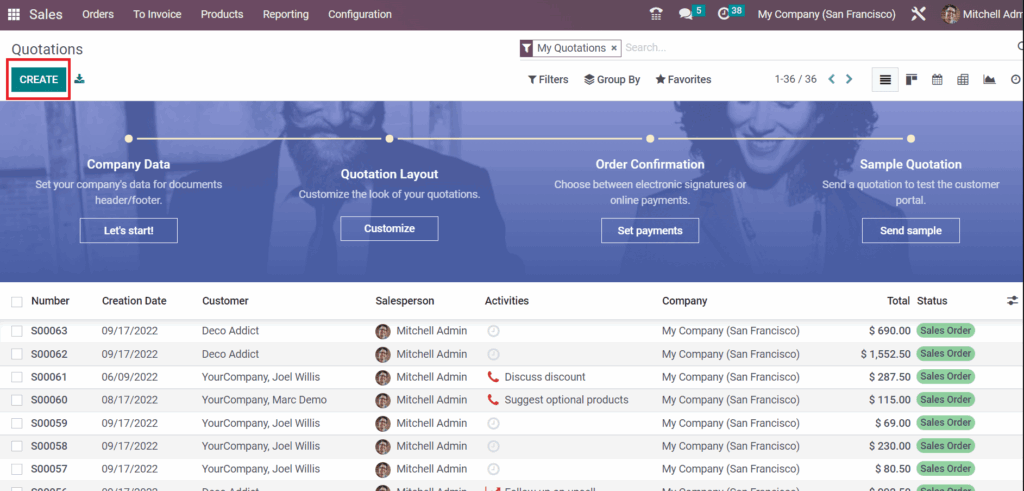Click phone activity icon for S00061
The width and height of the screenshot is (1024, 491).
coord(493,377)
